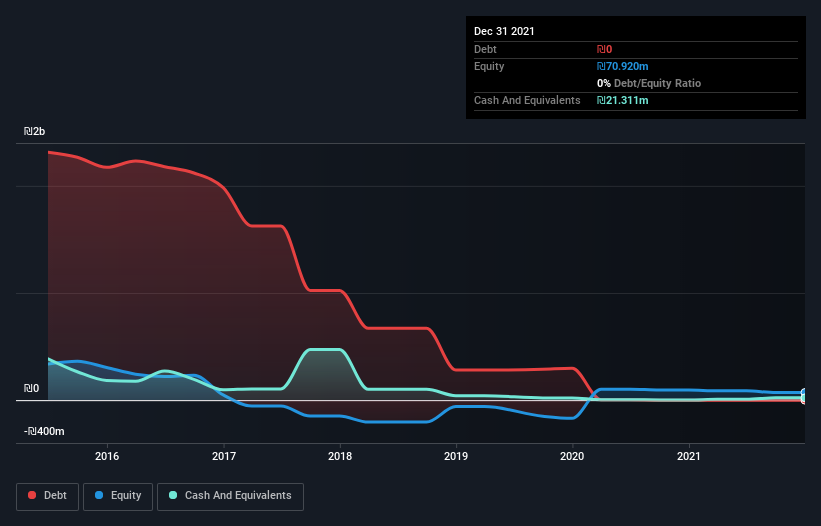Click the 2021 x-axis label
The width and height of the screenshot is (821, 526).
point(689,456)
